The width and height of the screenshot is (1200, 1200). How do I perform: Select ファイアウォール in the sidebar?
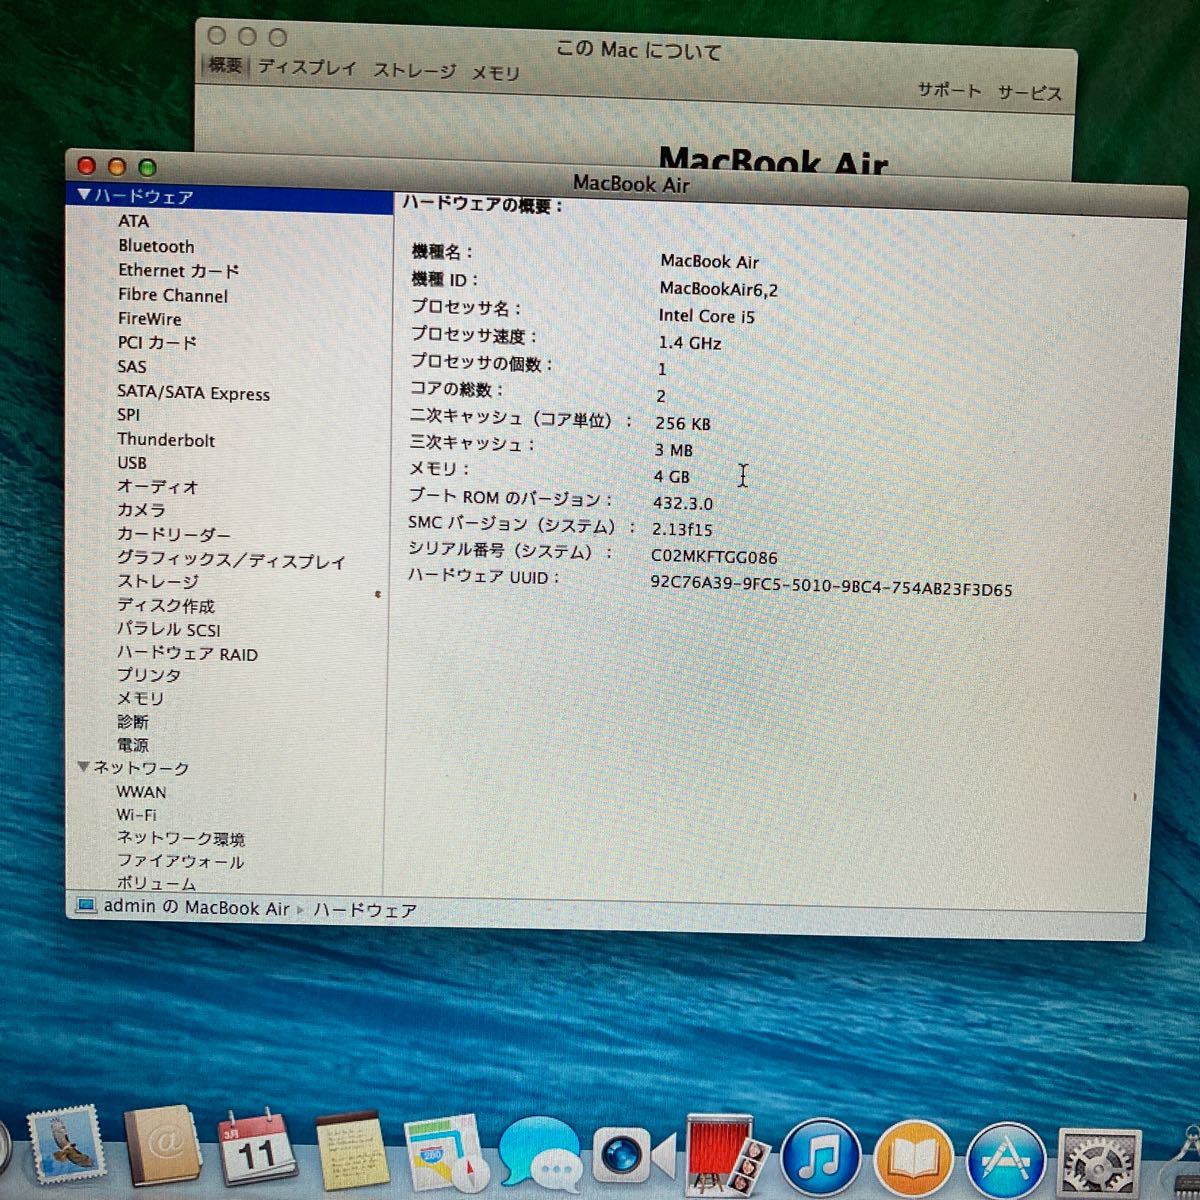point(180,861)
